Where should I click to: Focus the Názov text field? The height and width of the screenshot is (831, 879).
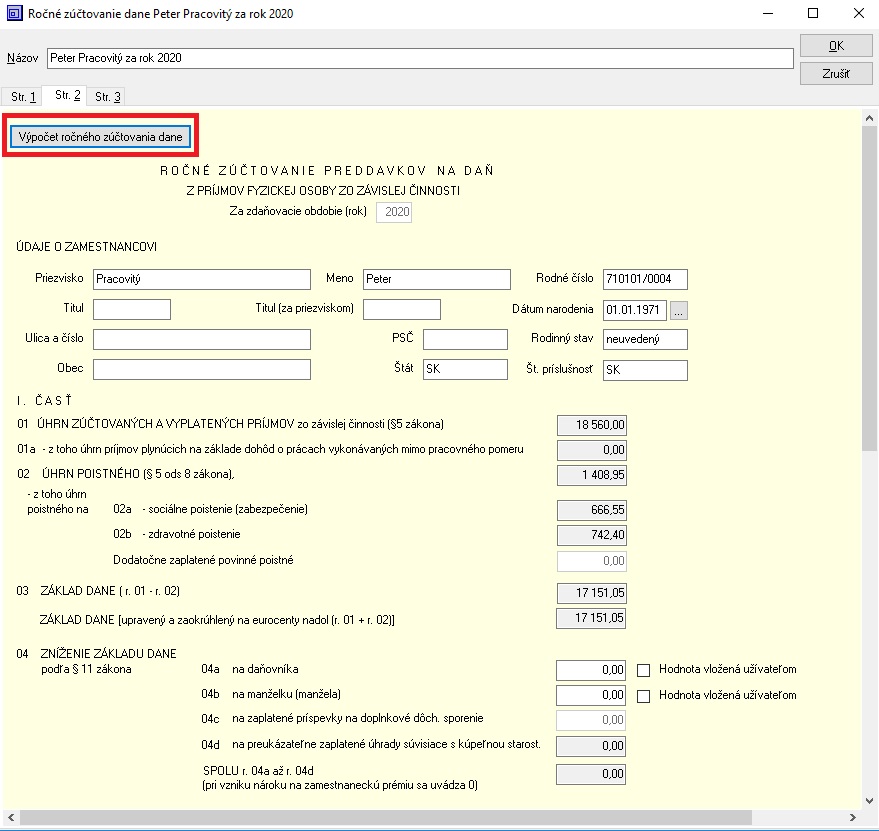point(420,58)
